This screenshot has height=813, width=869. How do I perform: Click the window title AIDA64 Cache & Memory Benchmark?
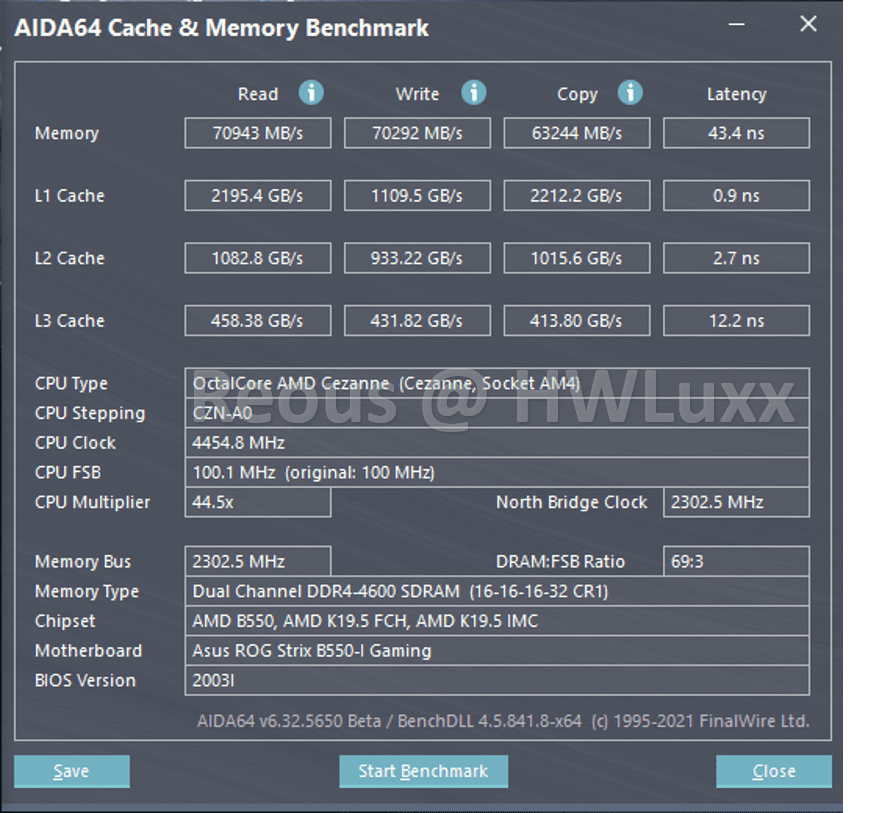222,28
